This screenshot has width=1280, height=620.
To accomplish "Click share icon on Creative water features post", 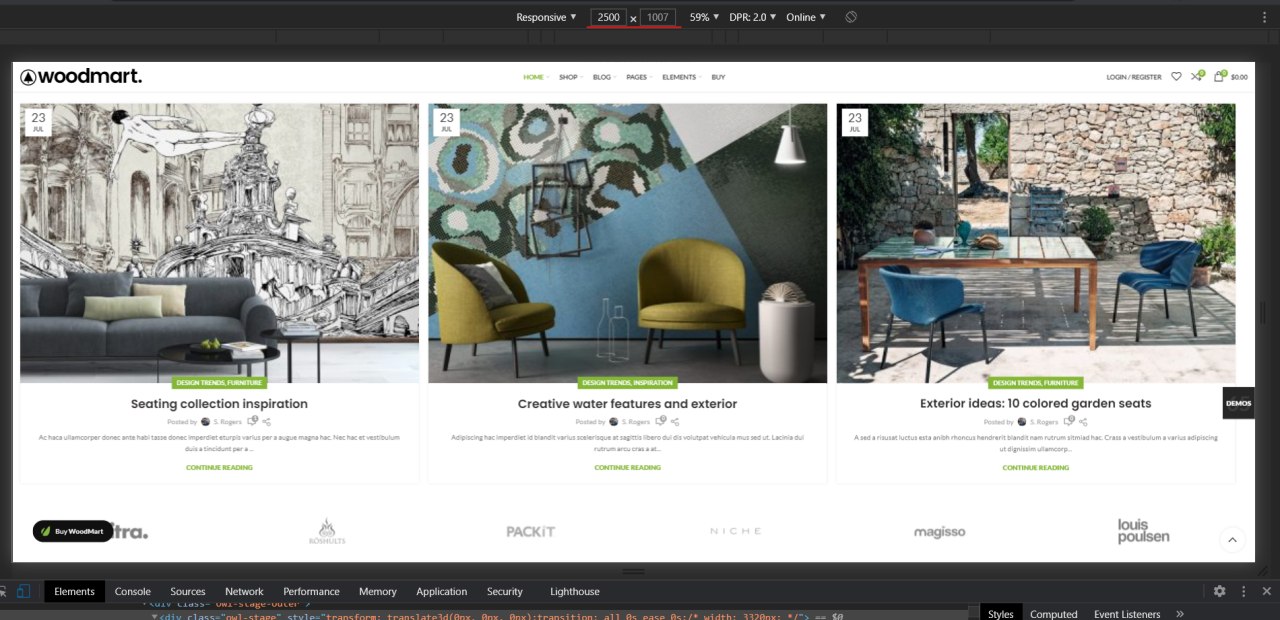I will [675, 422].
